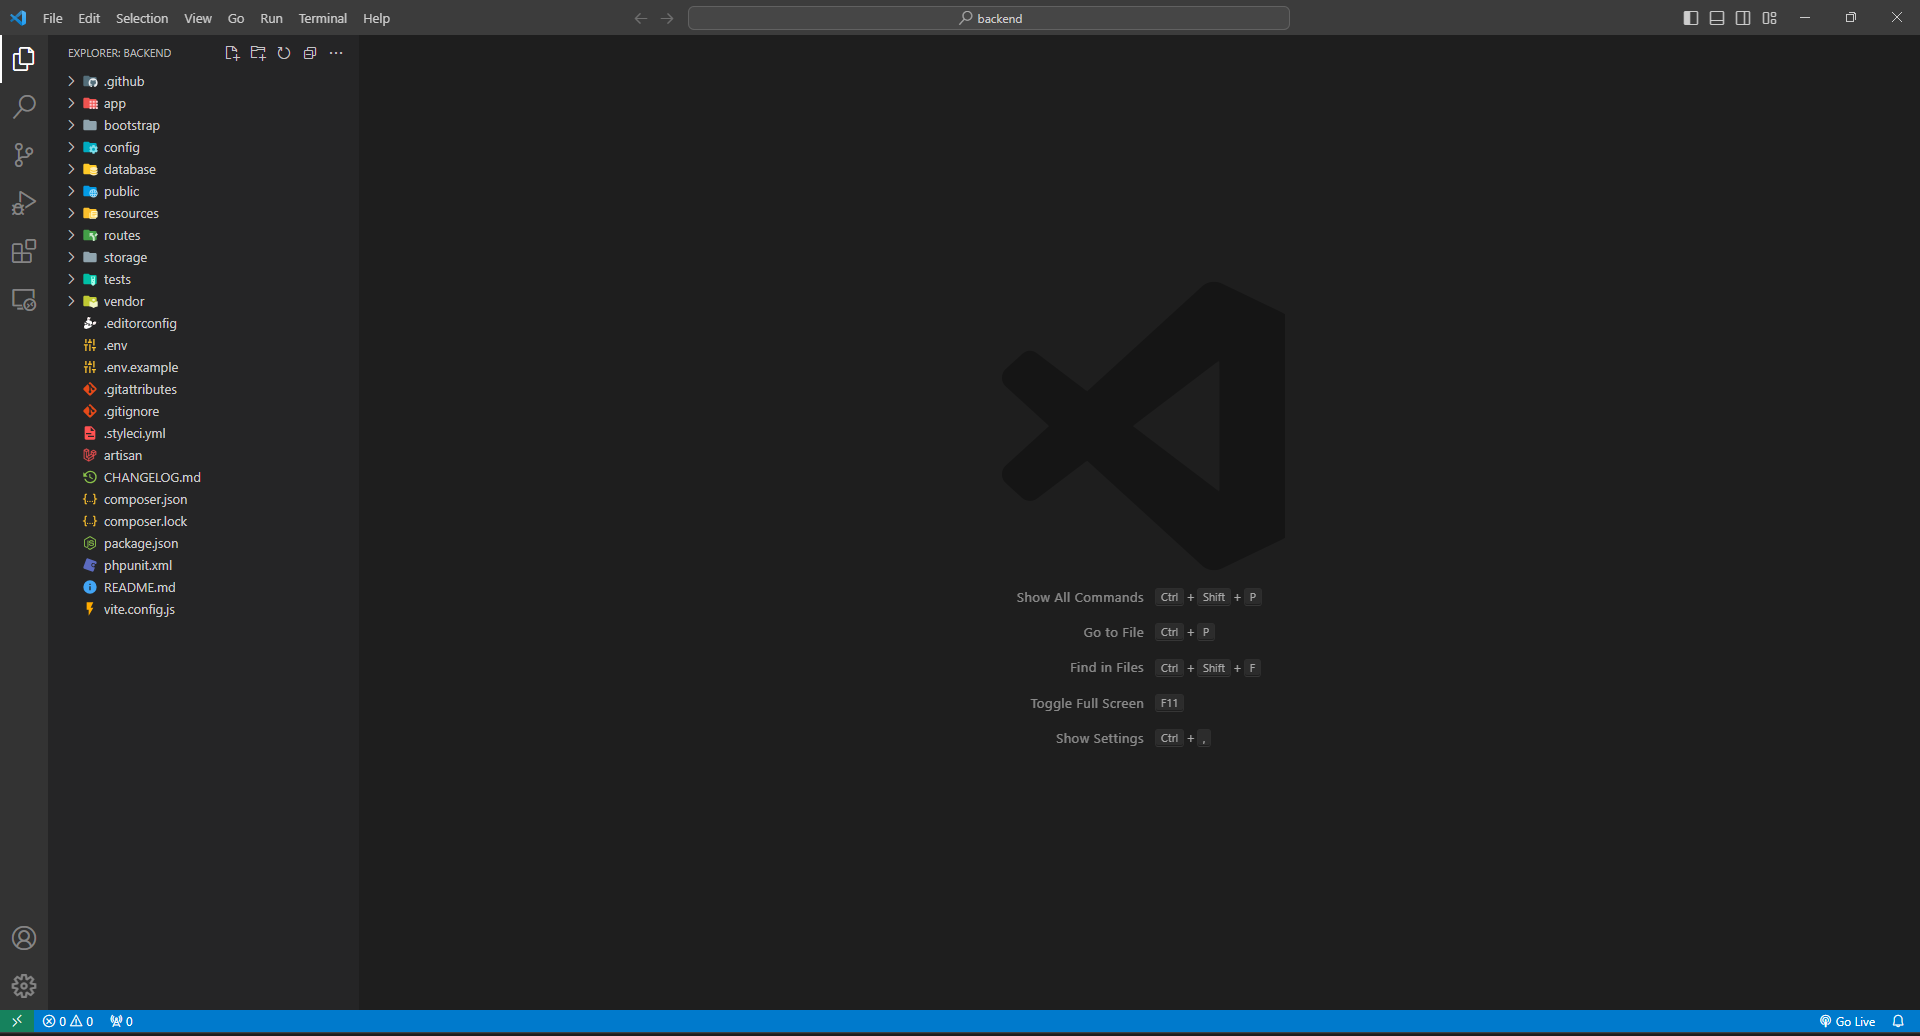Expand the app folder
The image size is (1920, 1036).
114,104
